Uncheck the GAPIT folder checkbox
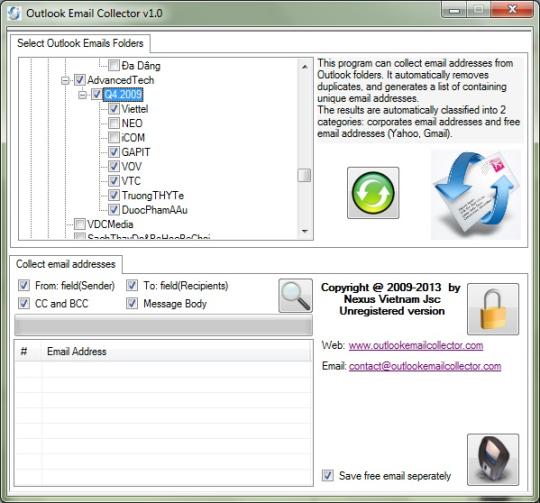This screenshot has height=503, width=540. pos(114,152)
